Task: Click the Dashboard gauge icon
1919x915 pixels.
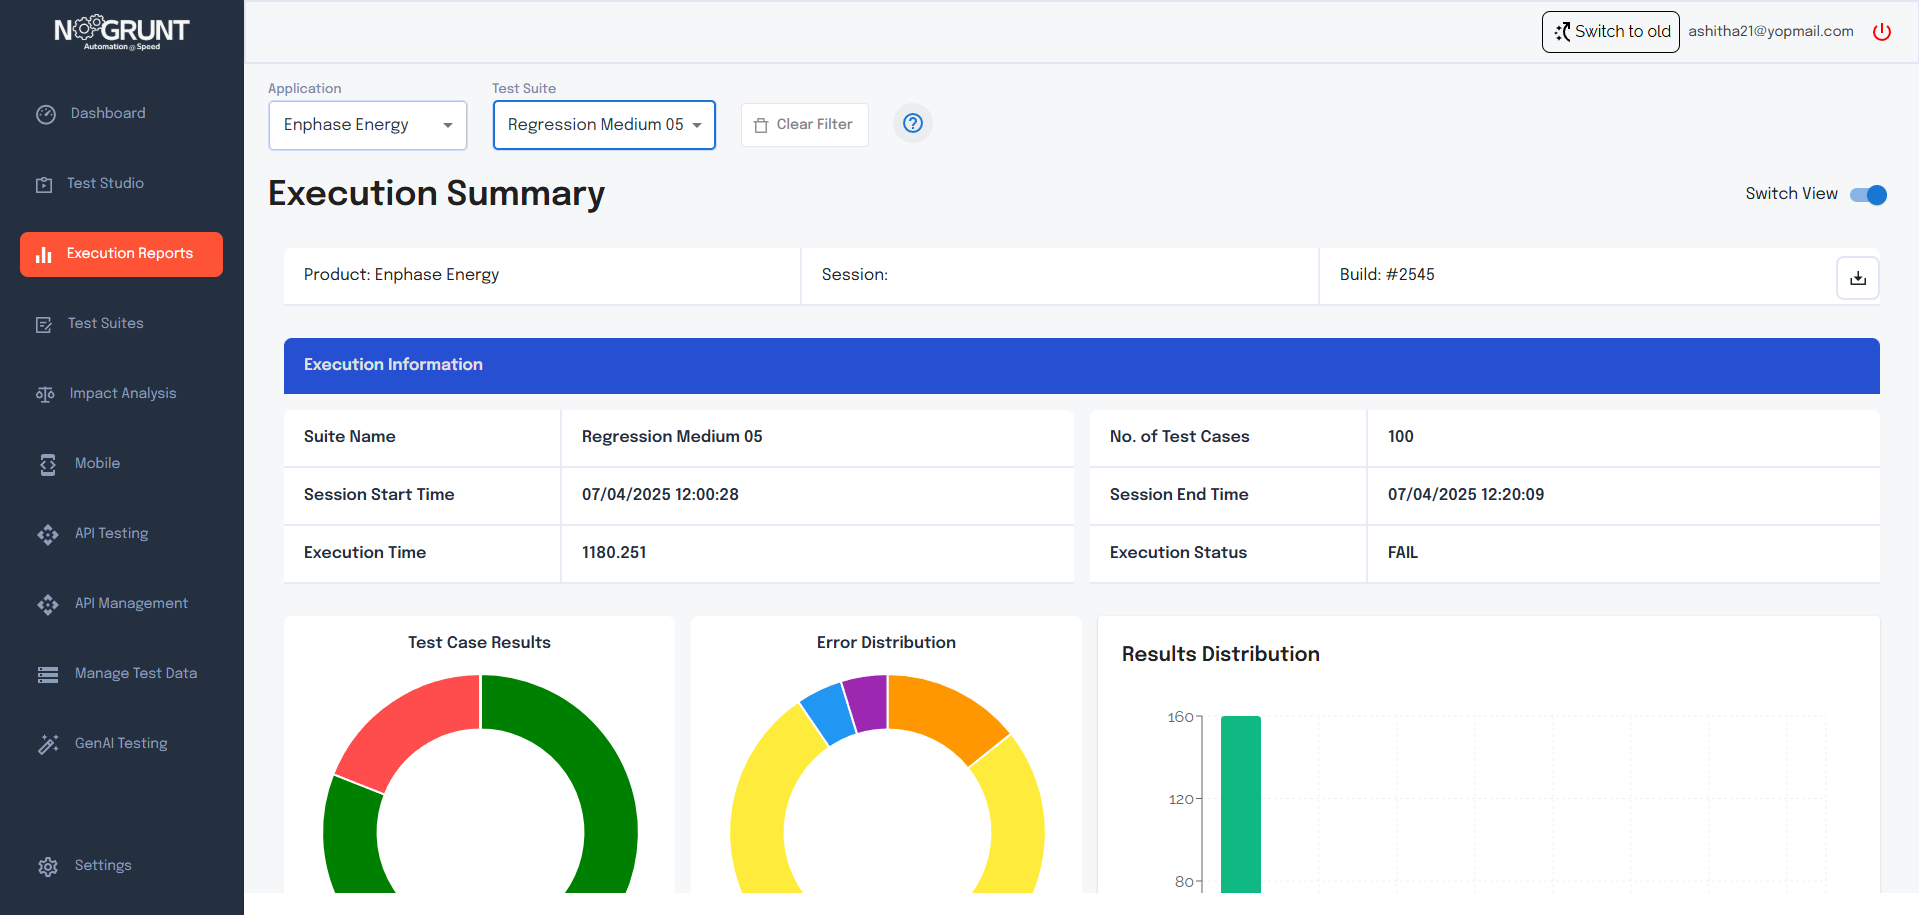Action: pyautogui.click(x=46, y=114)
